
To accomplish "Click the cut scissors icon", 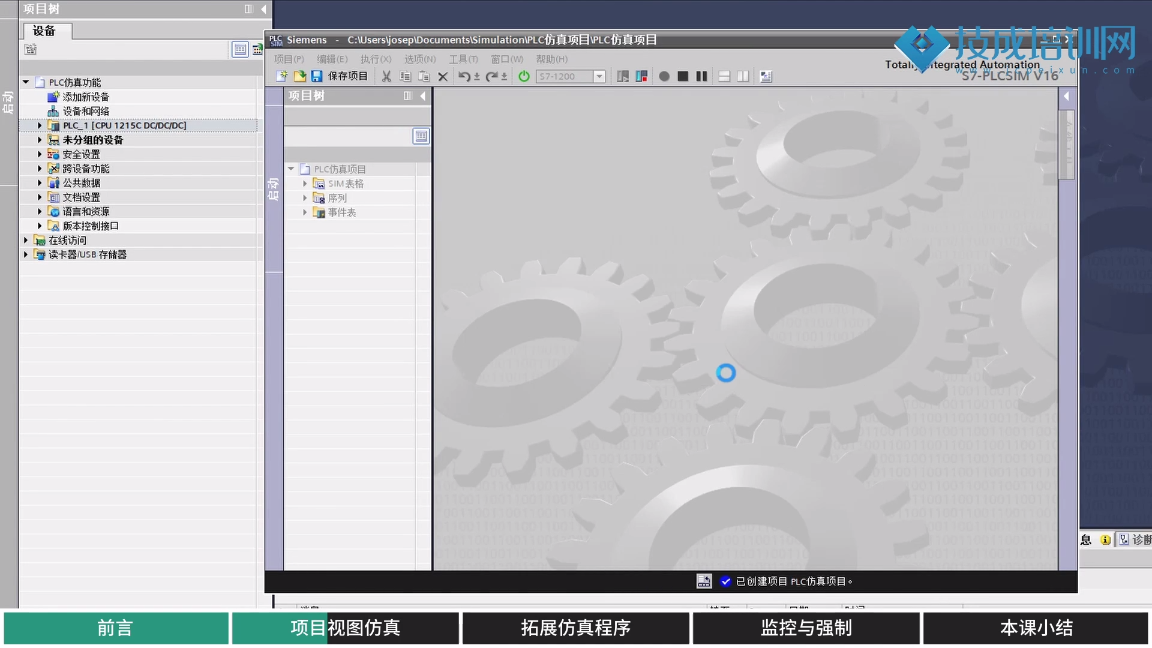I will (x=386, y=77).
